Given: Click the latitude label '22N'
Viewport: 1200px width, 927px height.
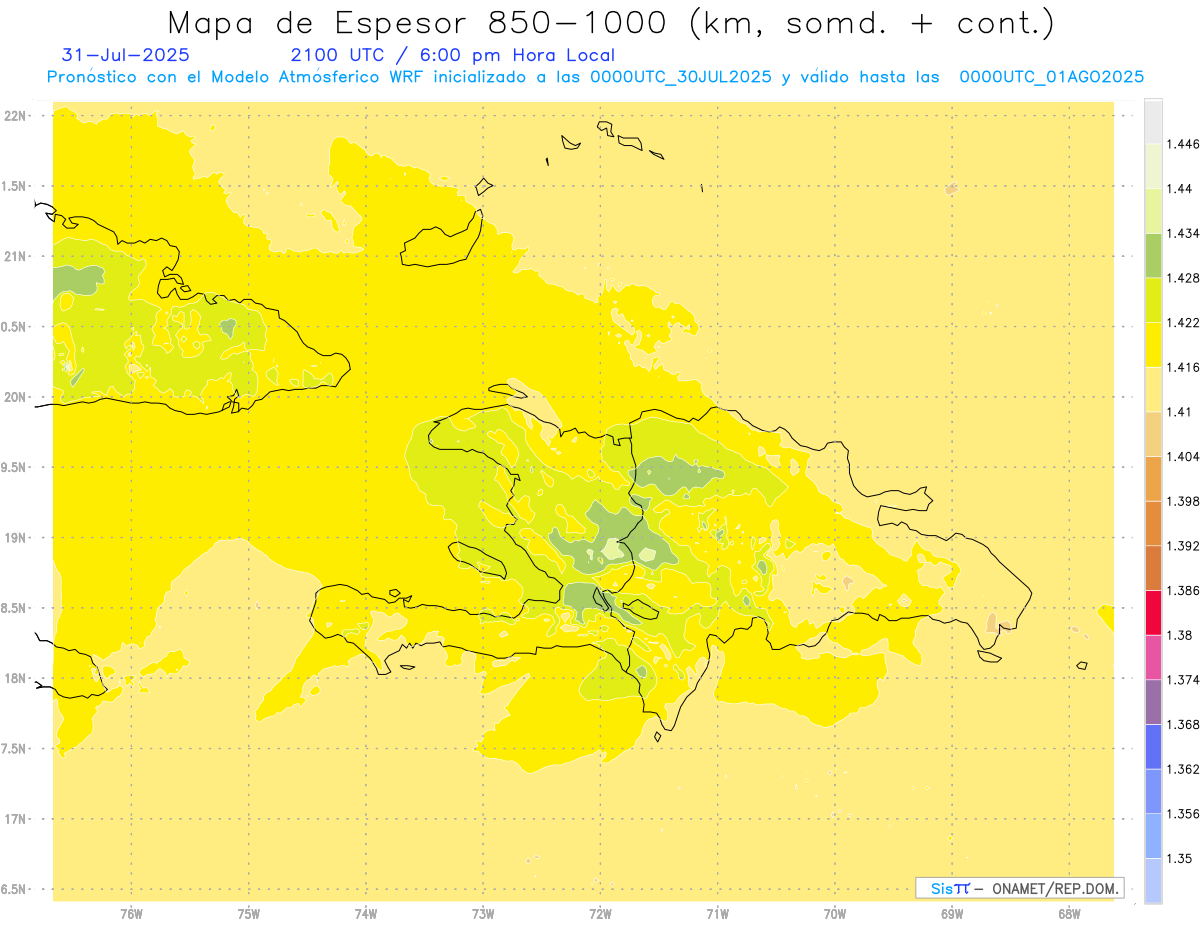Looking at the screenshot, I should (16, 116).
